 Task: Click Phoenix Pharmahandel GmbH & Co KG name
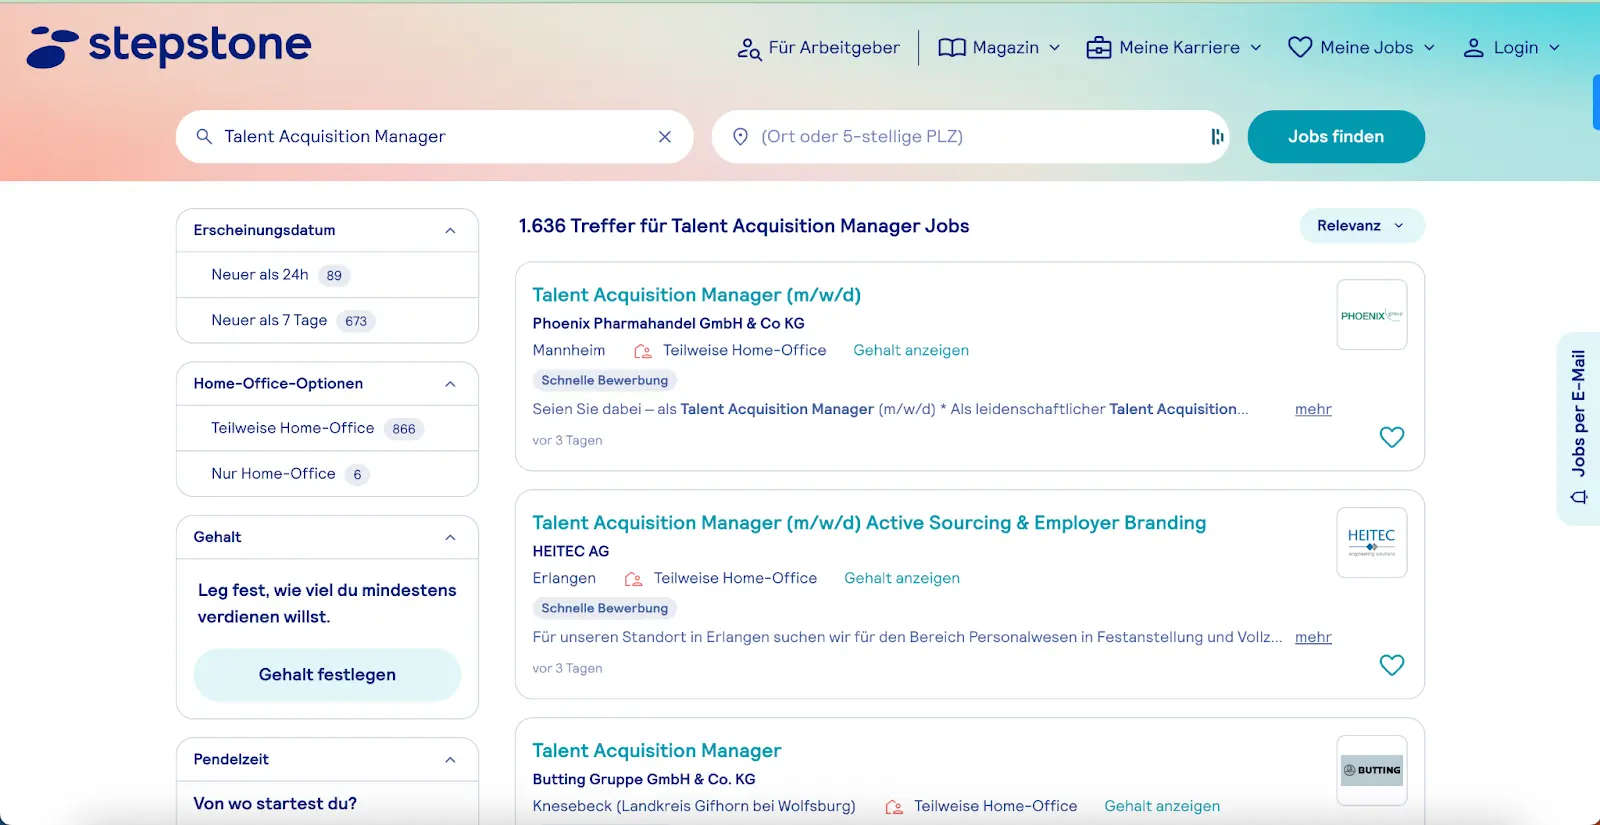pyautogui.click(x=668, y=324)
